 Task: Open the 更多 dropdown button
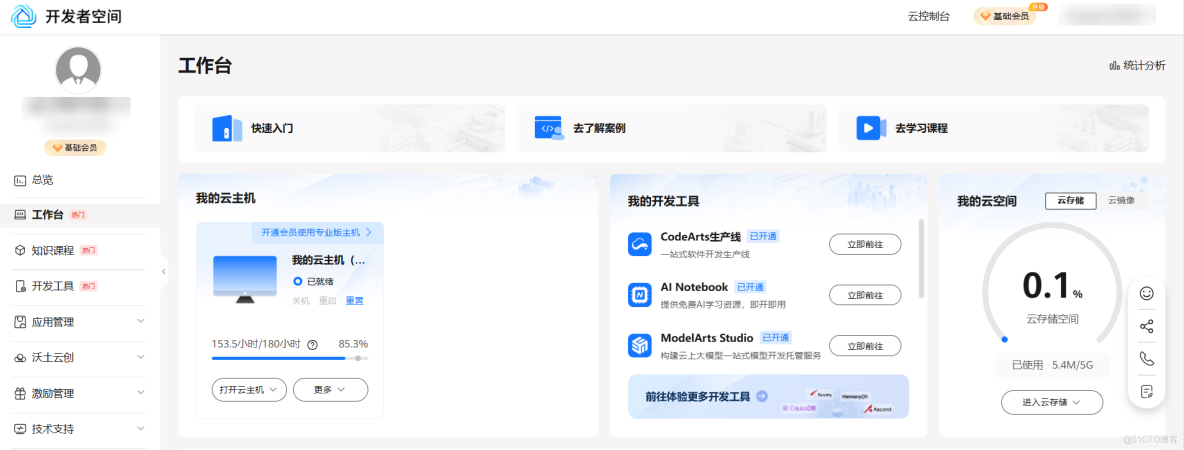point(330,390)
